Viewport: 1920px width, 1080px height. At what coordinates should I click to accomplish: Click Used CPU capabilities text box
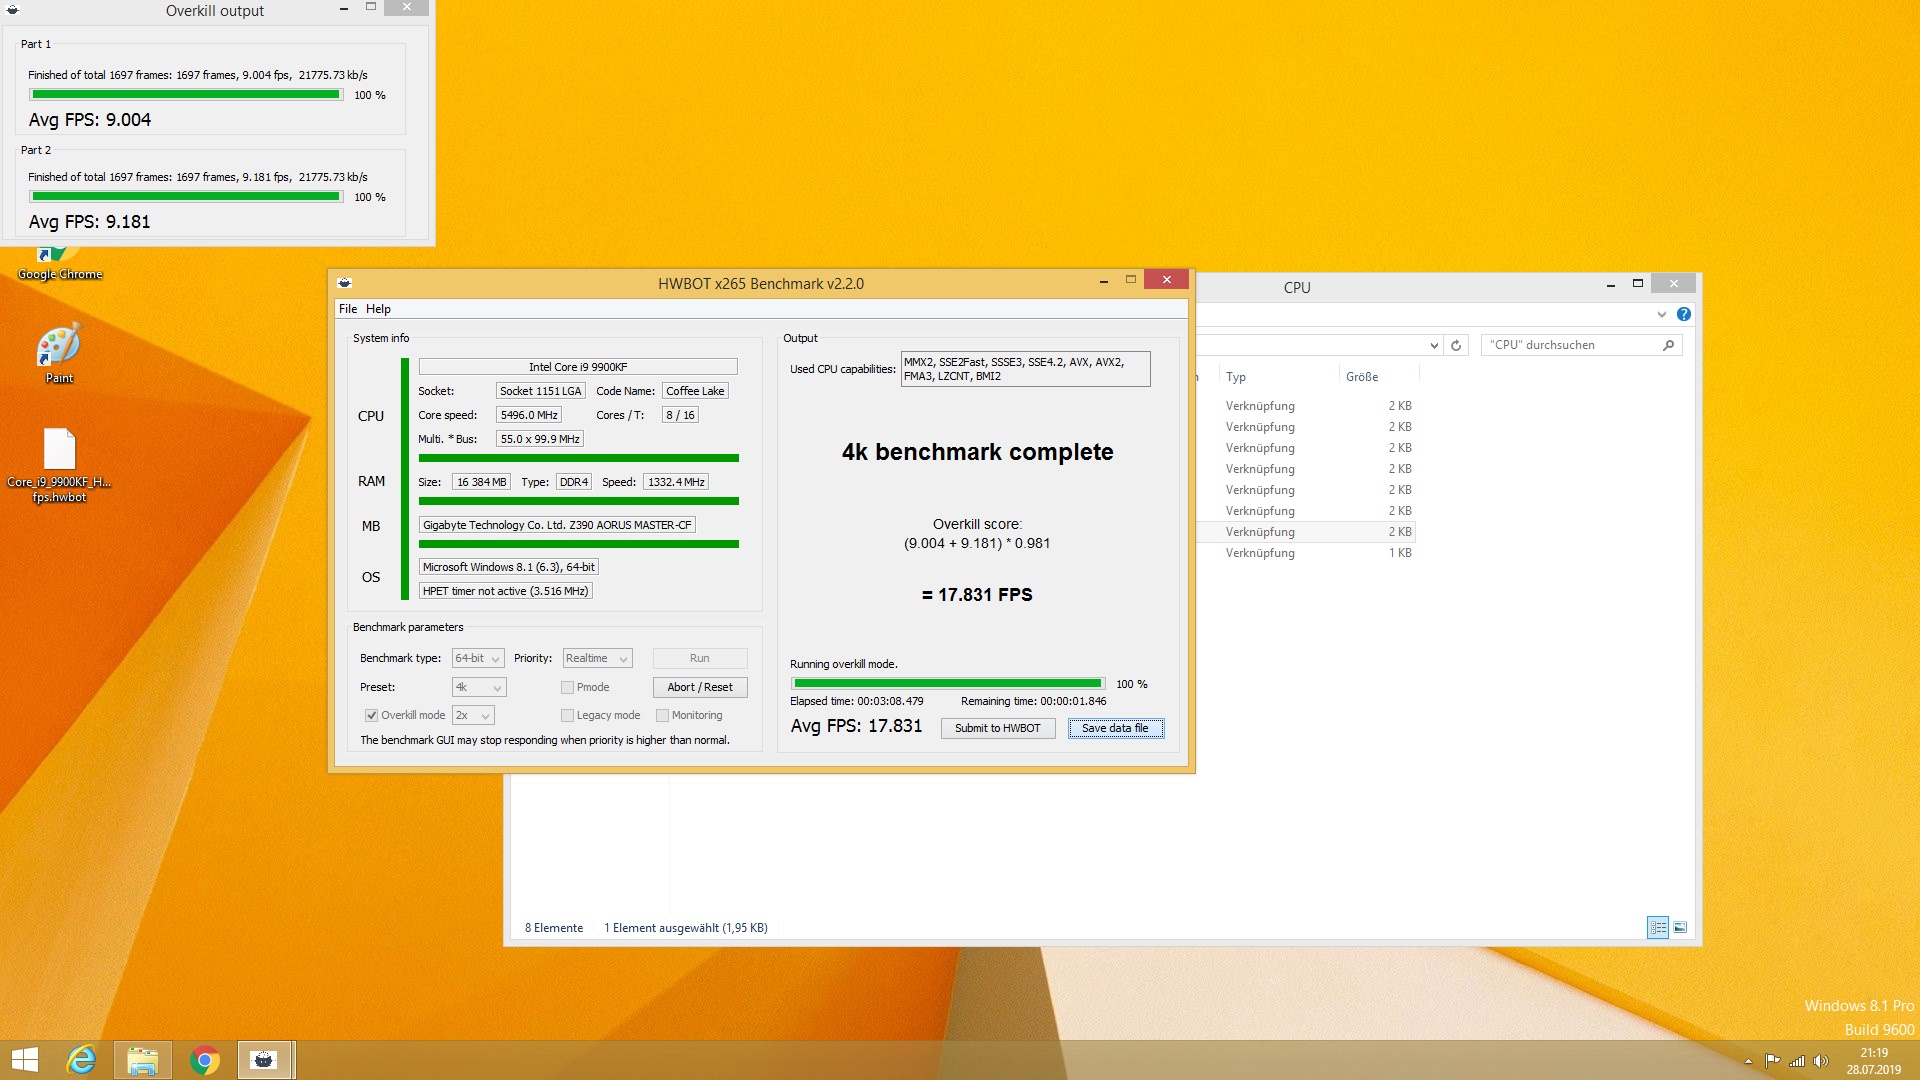pyautogui.click(x=1025, y=369)
